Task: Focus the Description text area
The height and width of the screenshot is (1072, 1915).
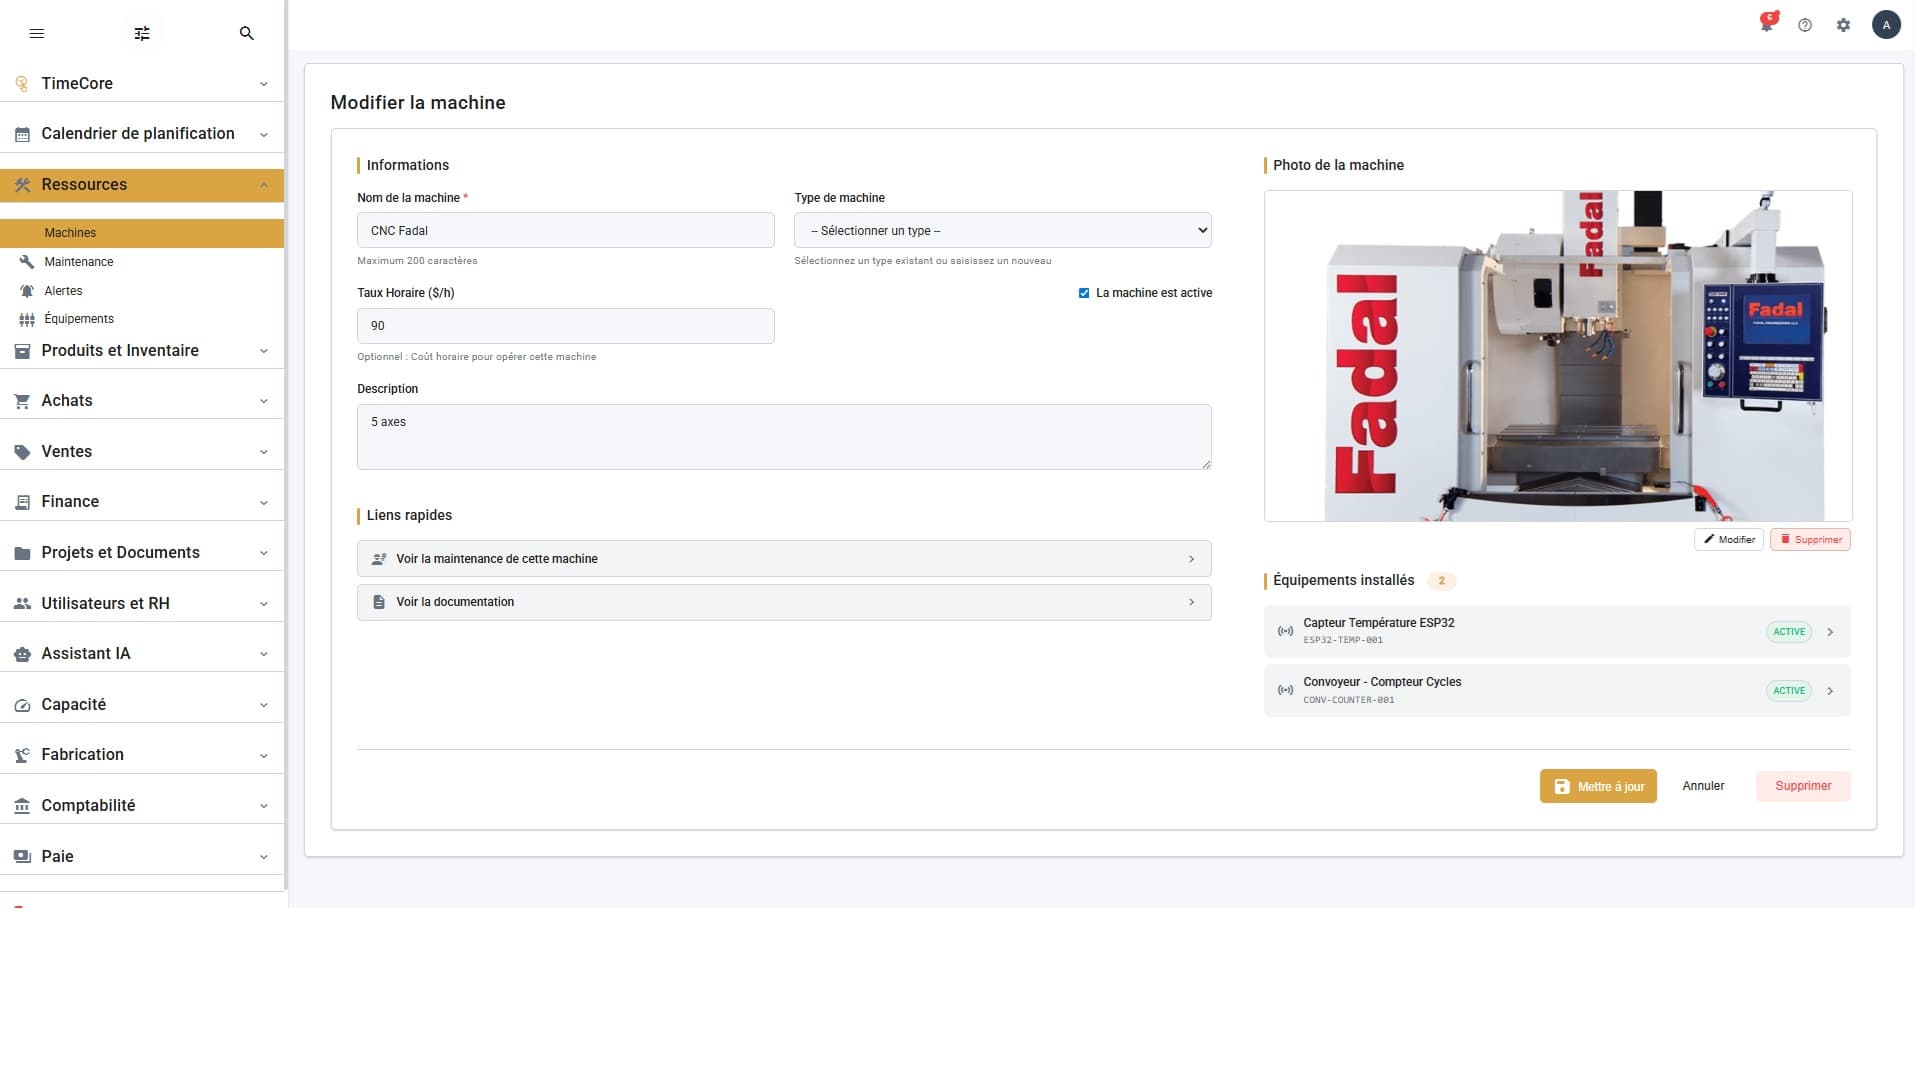Action: point(784,437)
